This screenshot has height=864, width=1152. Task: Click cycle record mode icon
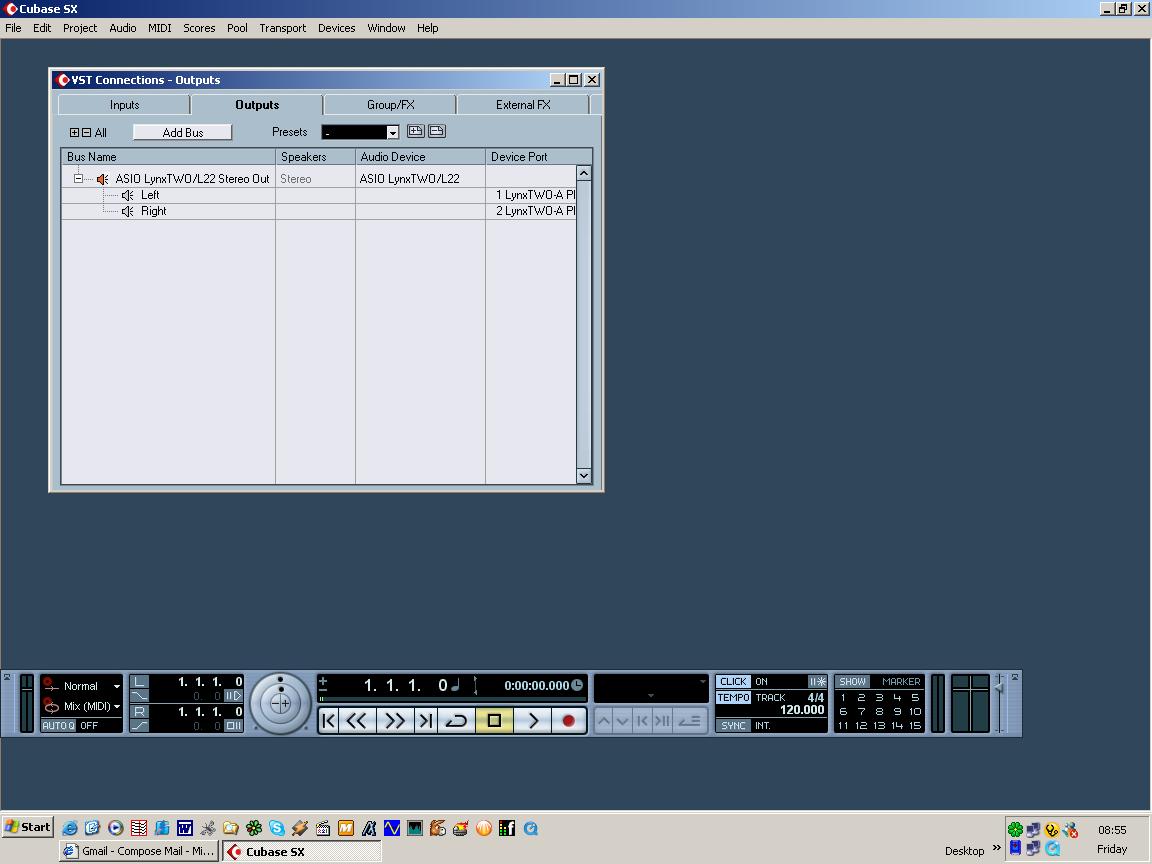(51, 706)
